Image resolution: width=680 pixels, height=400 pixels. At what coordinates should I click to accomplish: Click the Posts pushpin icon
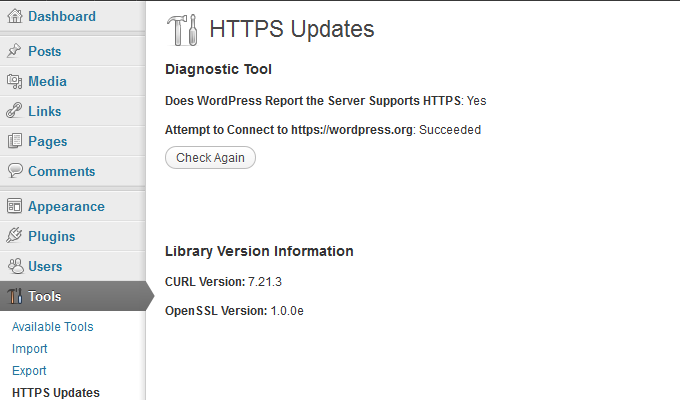pos(14,51)
